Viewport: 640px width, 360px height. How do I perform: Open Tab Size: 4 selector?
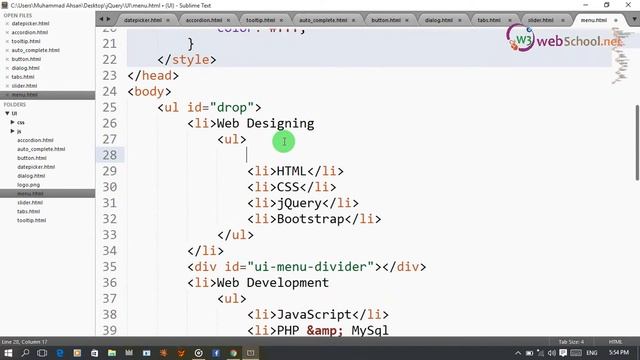pyautogui.click(x=571, y=342)
